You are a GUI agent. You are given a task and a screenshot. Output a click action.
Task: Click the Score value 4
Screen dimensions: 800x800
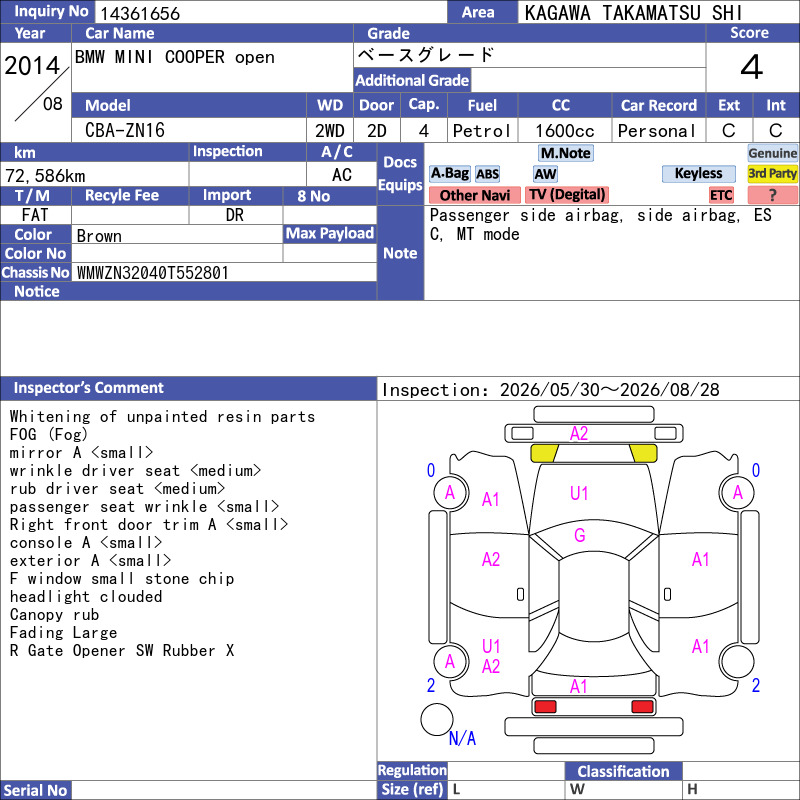pos(752,67)
